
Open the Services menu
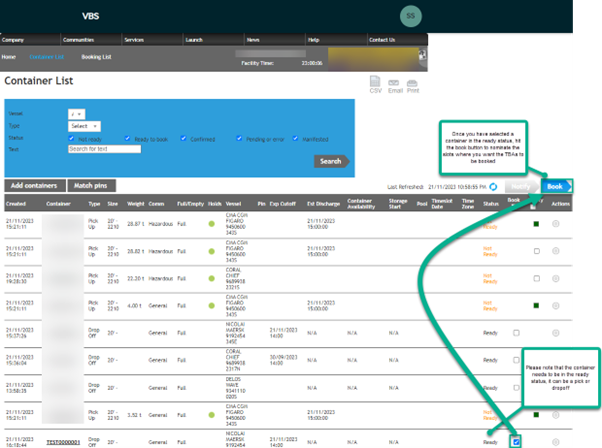point(133,40)
